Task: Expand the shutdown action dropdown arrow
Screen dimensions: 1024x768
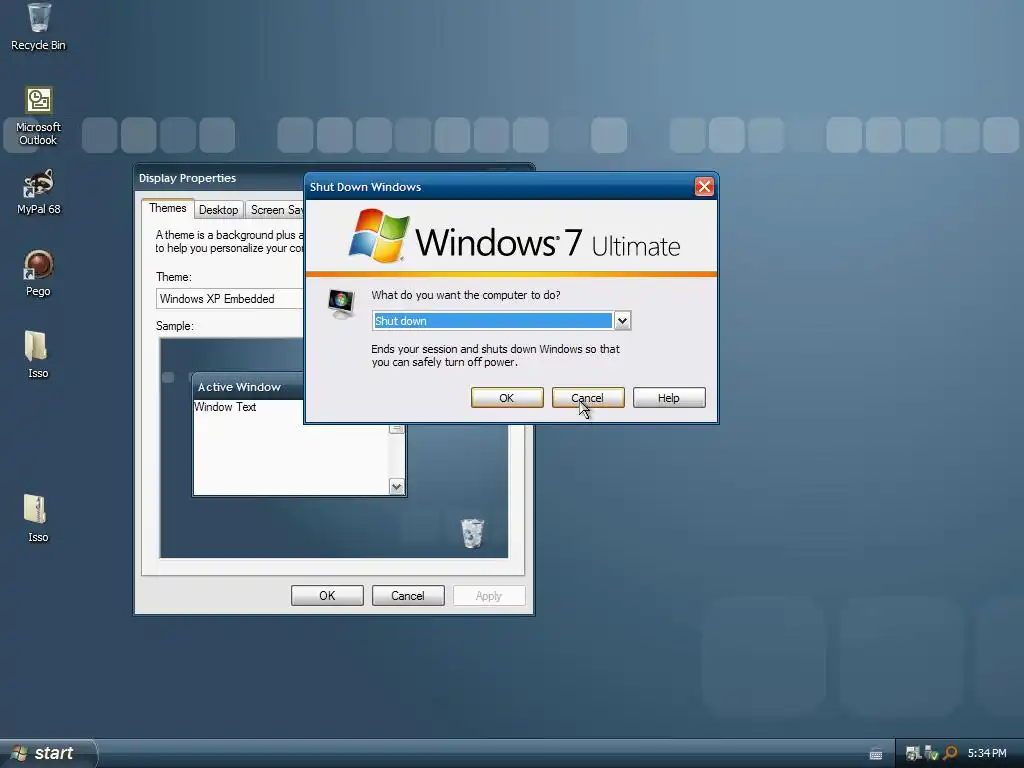Action: click(x=622, y=321)
